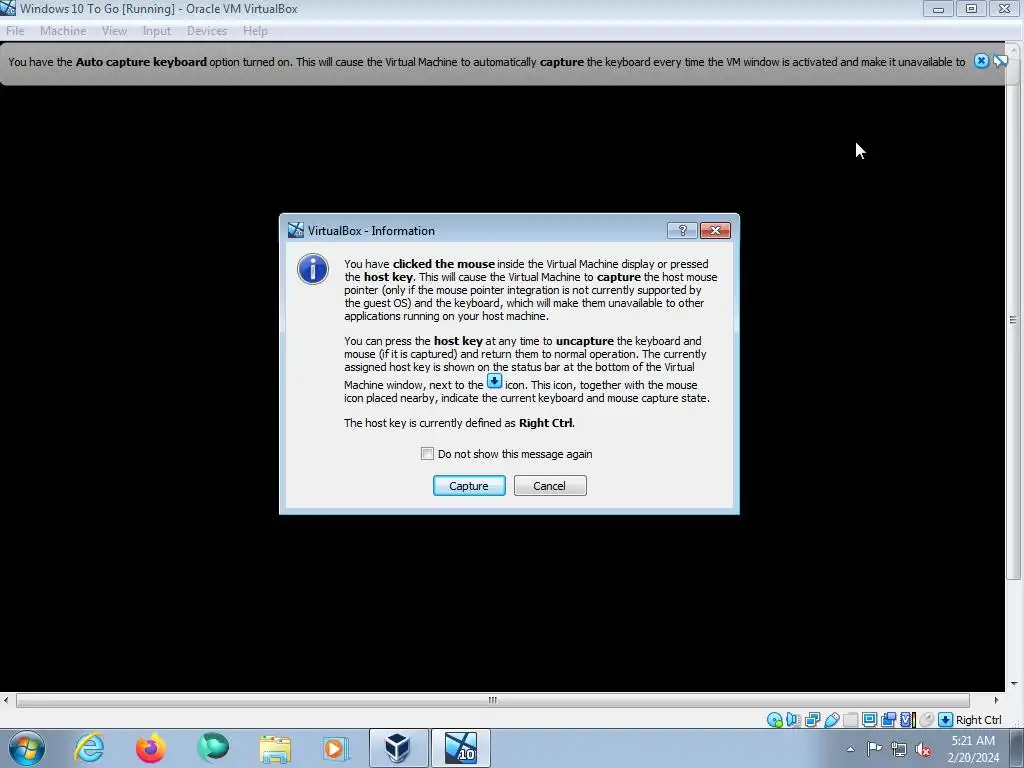Click the mouse integration status icon
Viewport: 1024px width, 768px height.
point(926,720)
